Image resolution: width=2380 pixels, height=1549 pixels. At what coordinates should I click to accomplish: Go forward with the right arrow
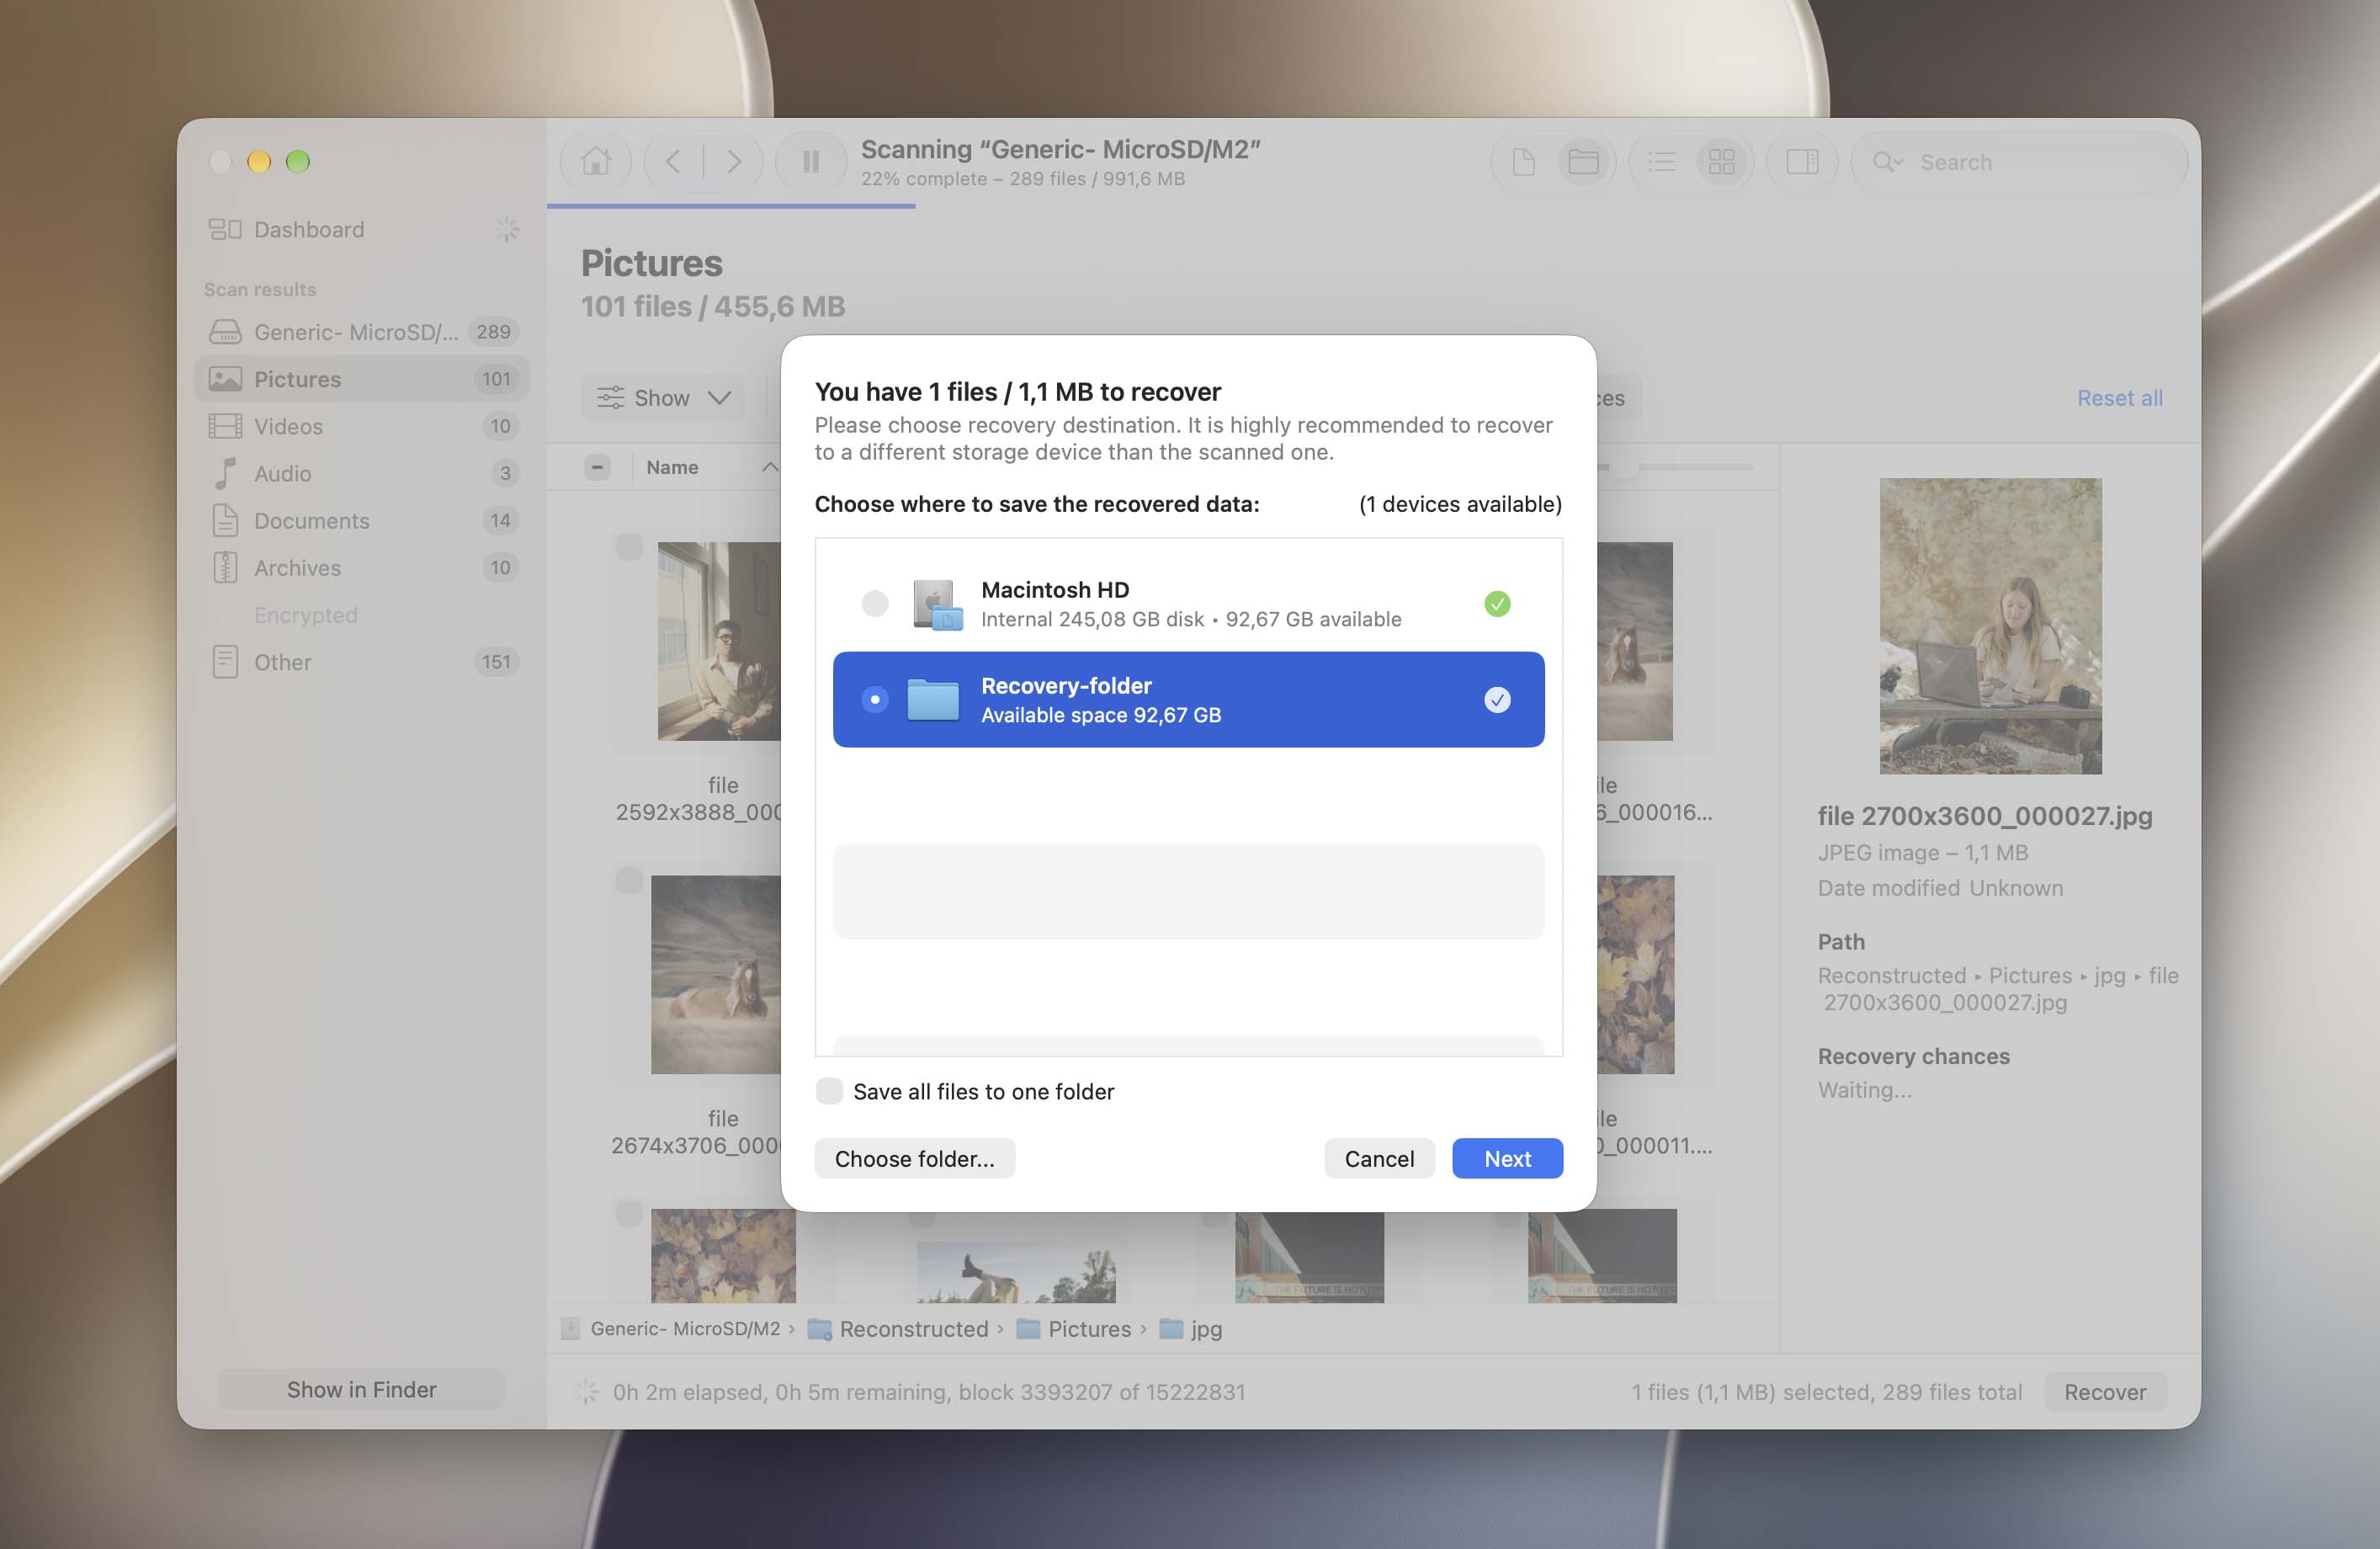pos(734,161)
